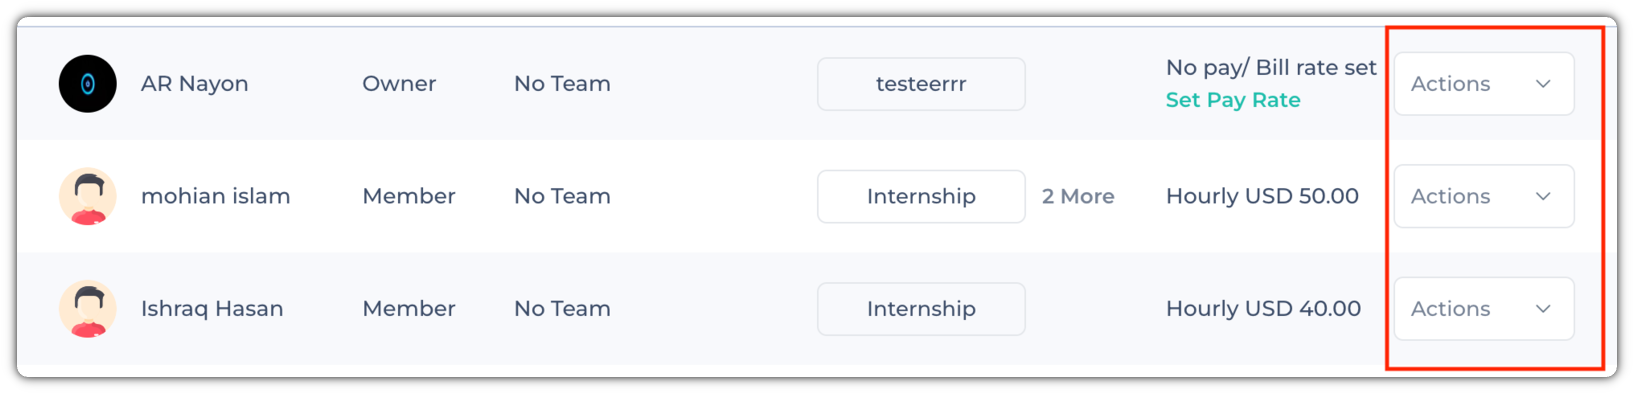The height and width of the screenshot is (394, 1634).
Task: Click No Team in mohian islam's row
Action: (x=562, y=196)
